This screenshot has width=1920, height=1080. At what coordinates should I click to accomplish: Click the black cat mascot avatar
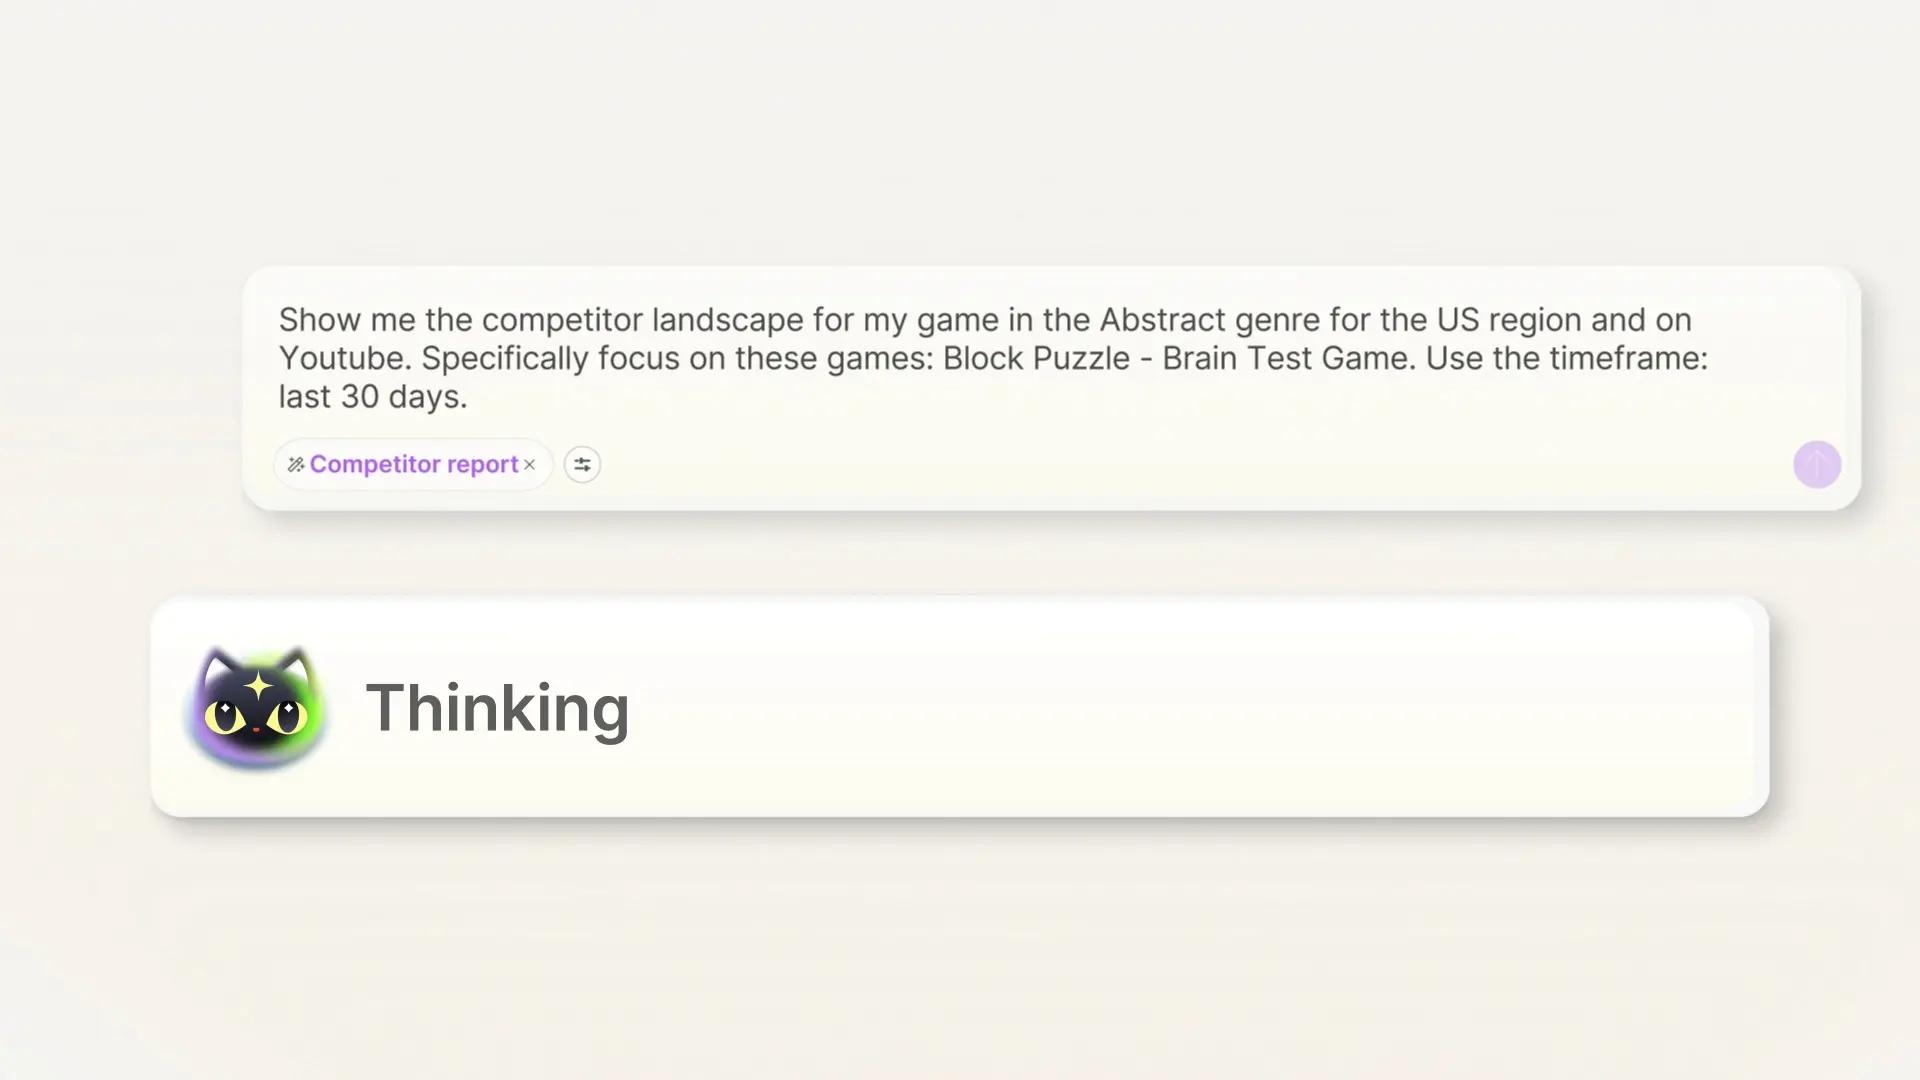pos(257,707)
